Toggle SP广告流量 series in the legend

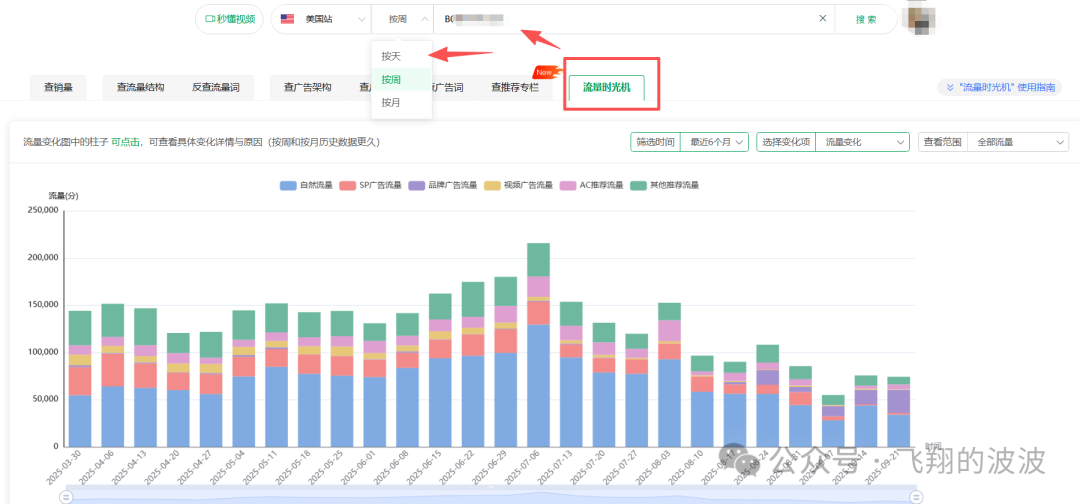click(x=370, y=185)
